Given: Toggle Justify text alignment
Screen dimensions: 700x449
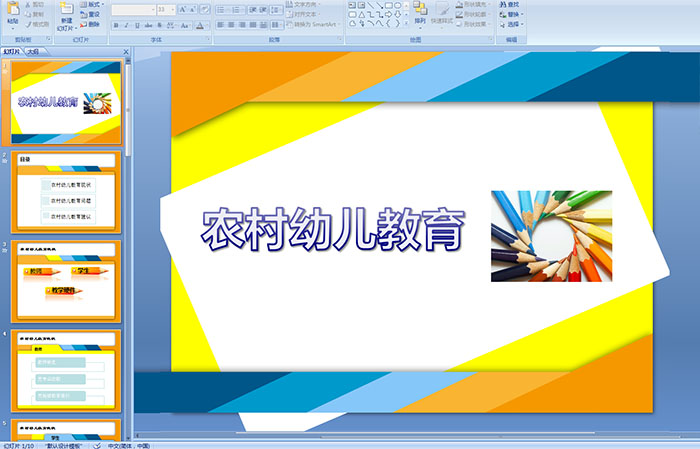Looking at the screenshot, I should (x=253, y=25).
